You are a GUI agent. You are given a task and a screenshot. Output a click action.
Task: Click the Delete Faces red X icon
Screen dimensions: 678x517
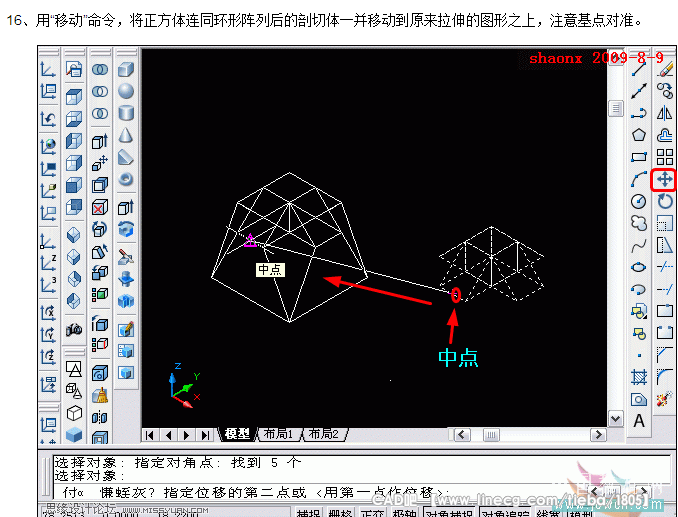click(100, 207)
